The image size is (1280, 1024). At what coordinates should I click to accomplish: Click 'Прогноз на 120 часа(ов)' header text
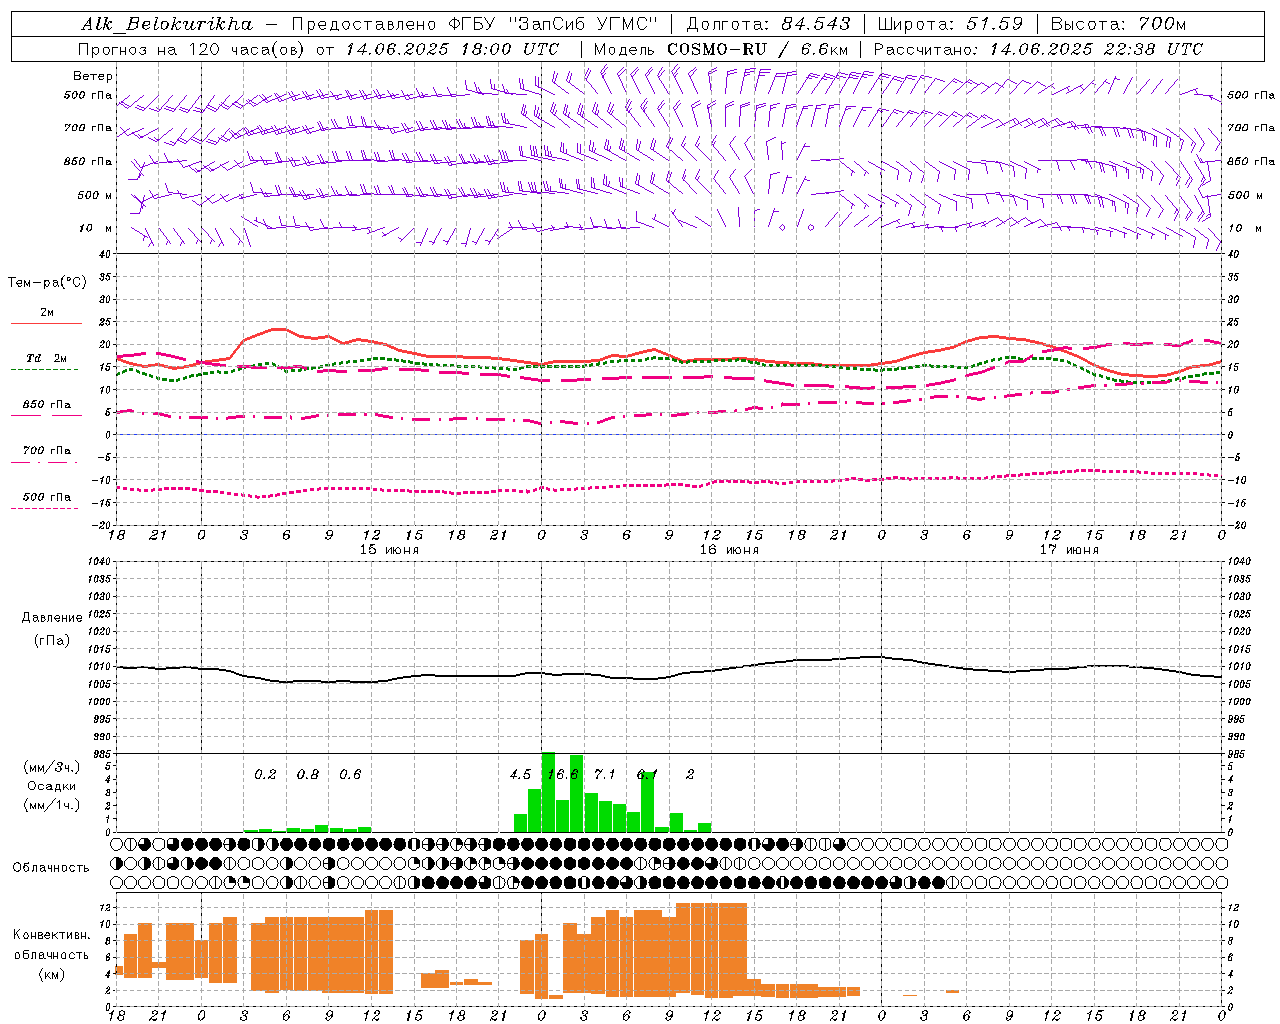(192, 49)
